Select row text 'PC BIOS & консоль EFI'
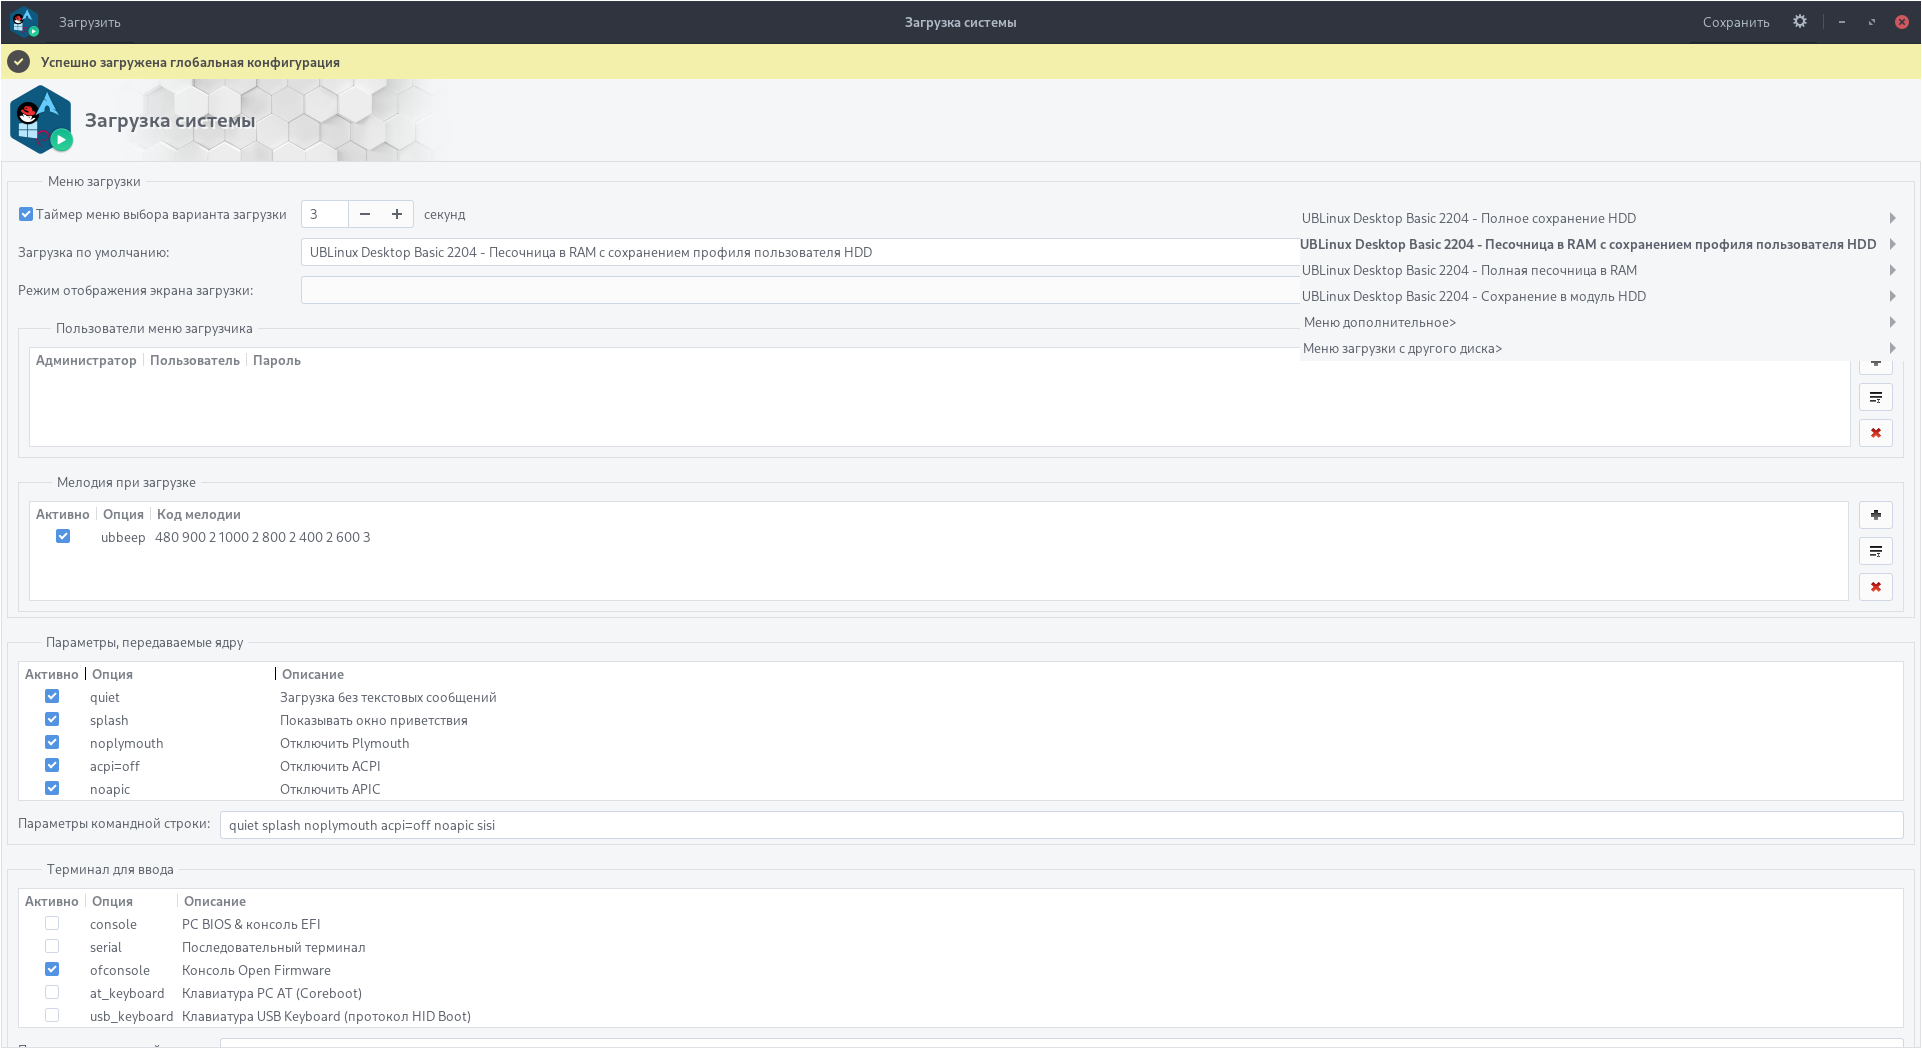The width and height of the screenshot is (1922, 1049). (251, 924)
